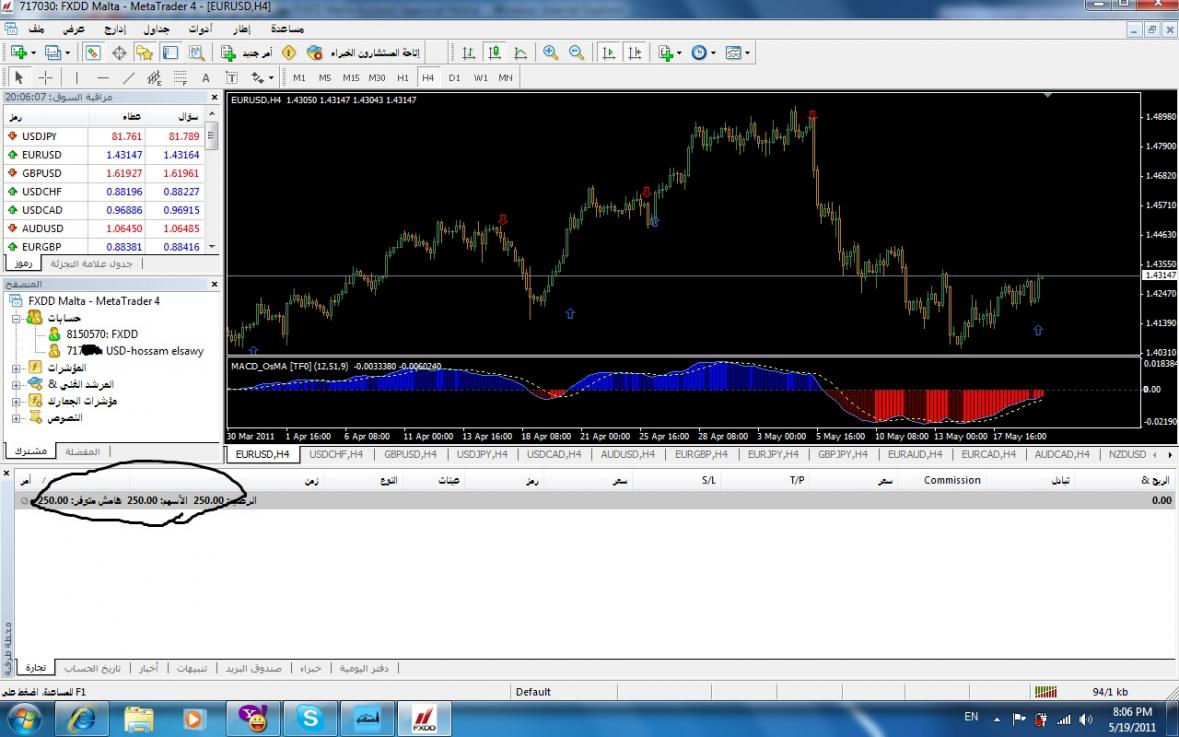Toggle the auto scroll chart icon

click(608, 53)
